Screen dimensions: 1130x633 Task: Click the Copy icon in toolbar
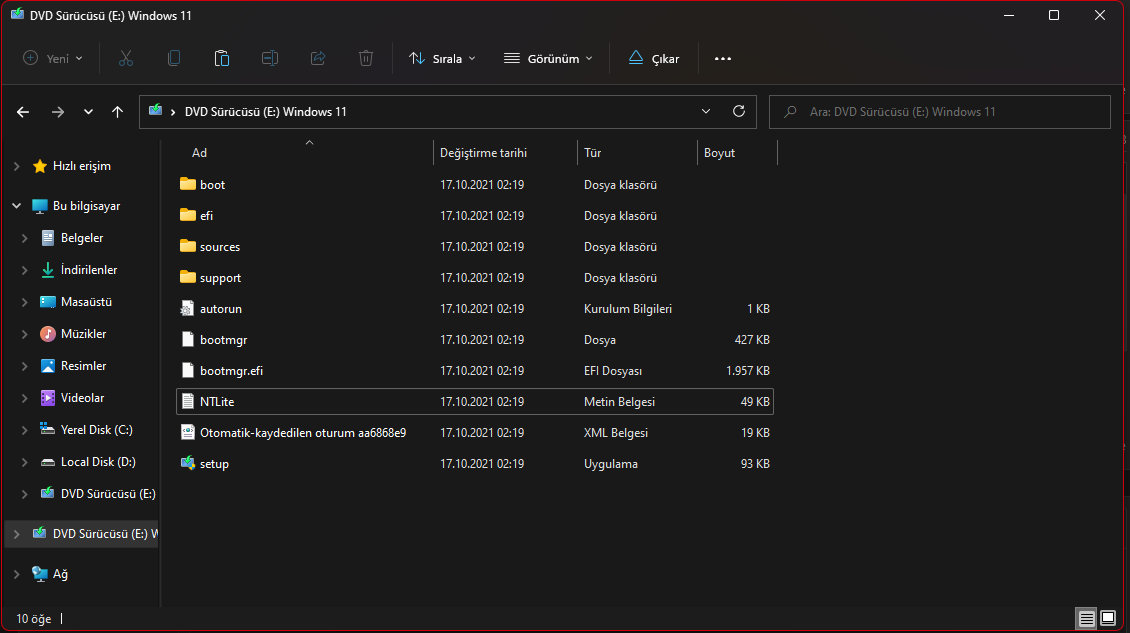(x=174, y=58)
